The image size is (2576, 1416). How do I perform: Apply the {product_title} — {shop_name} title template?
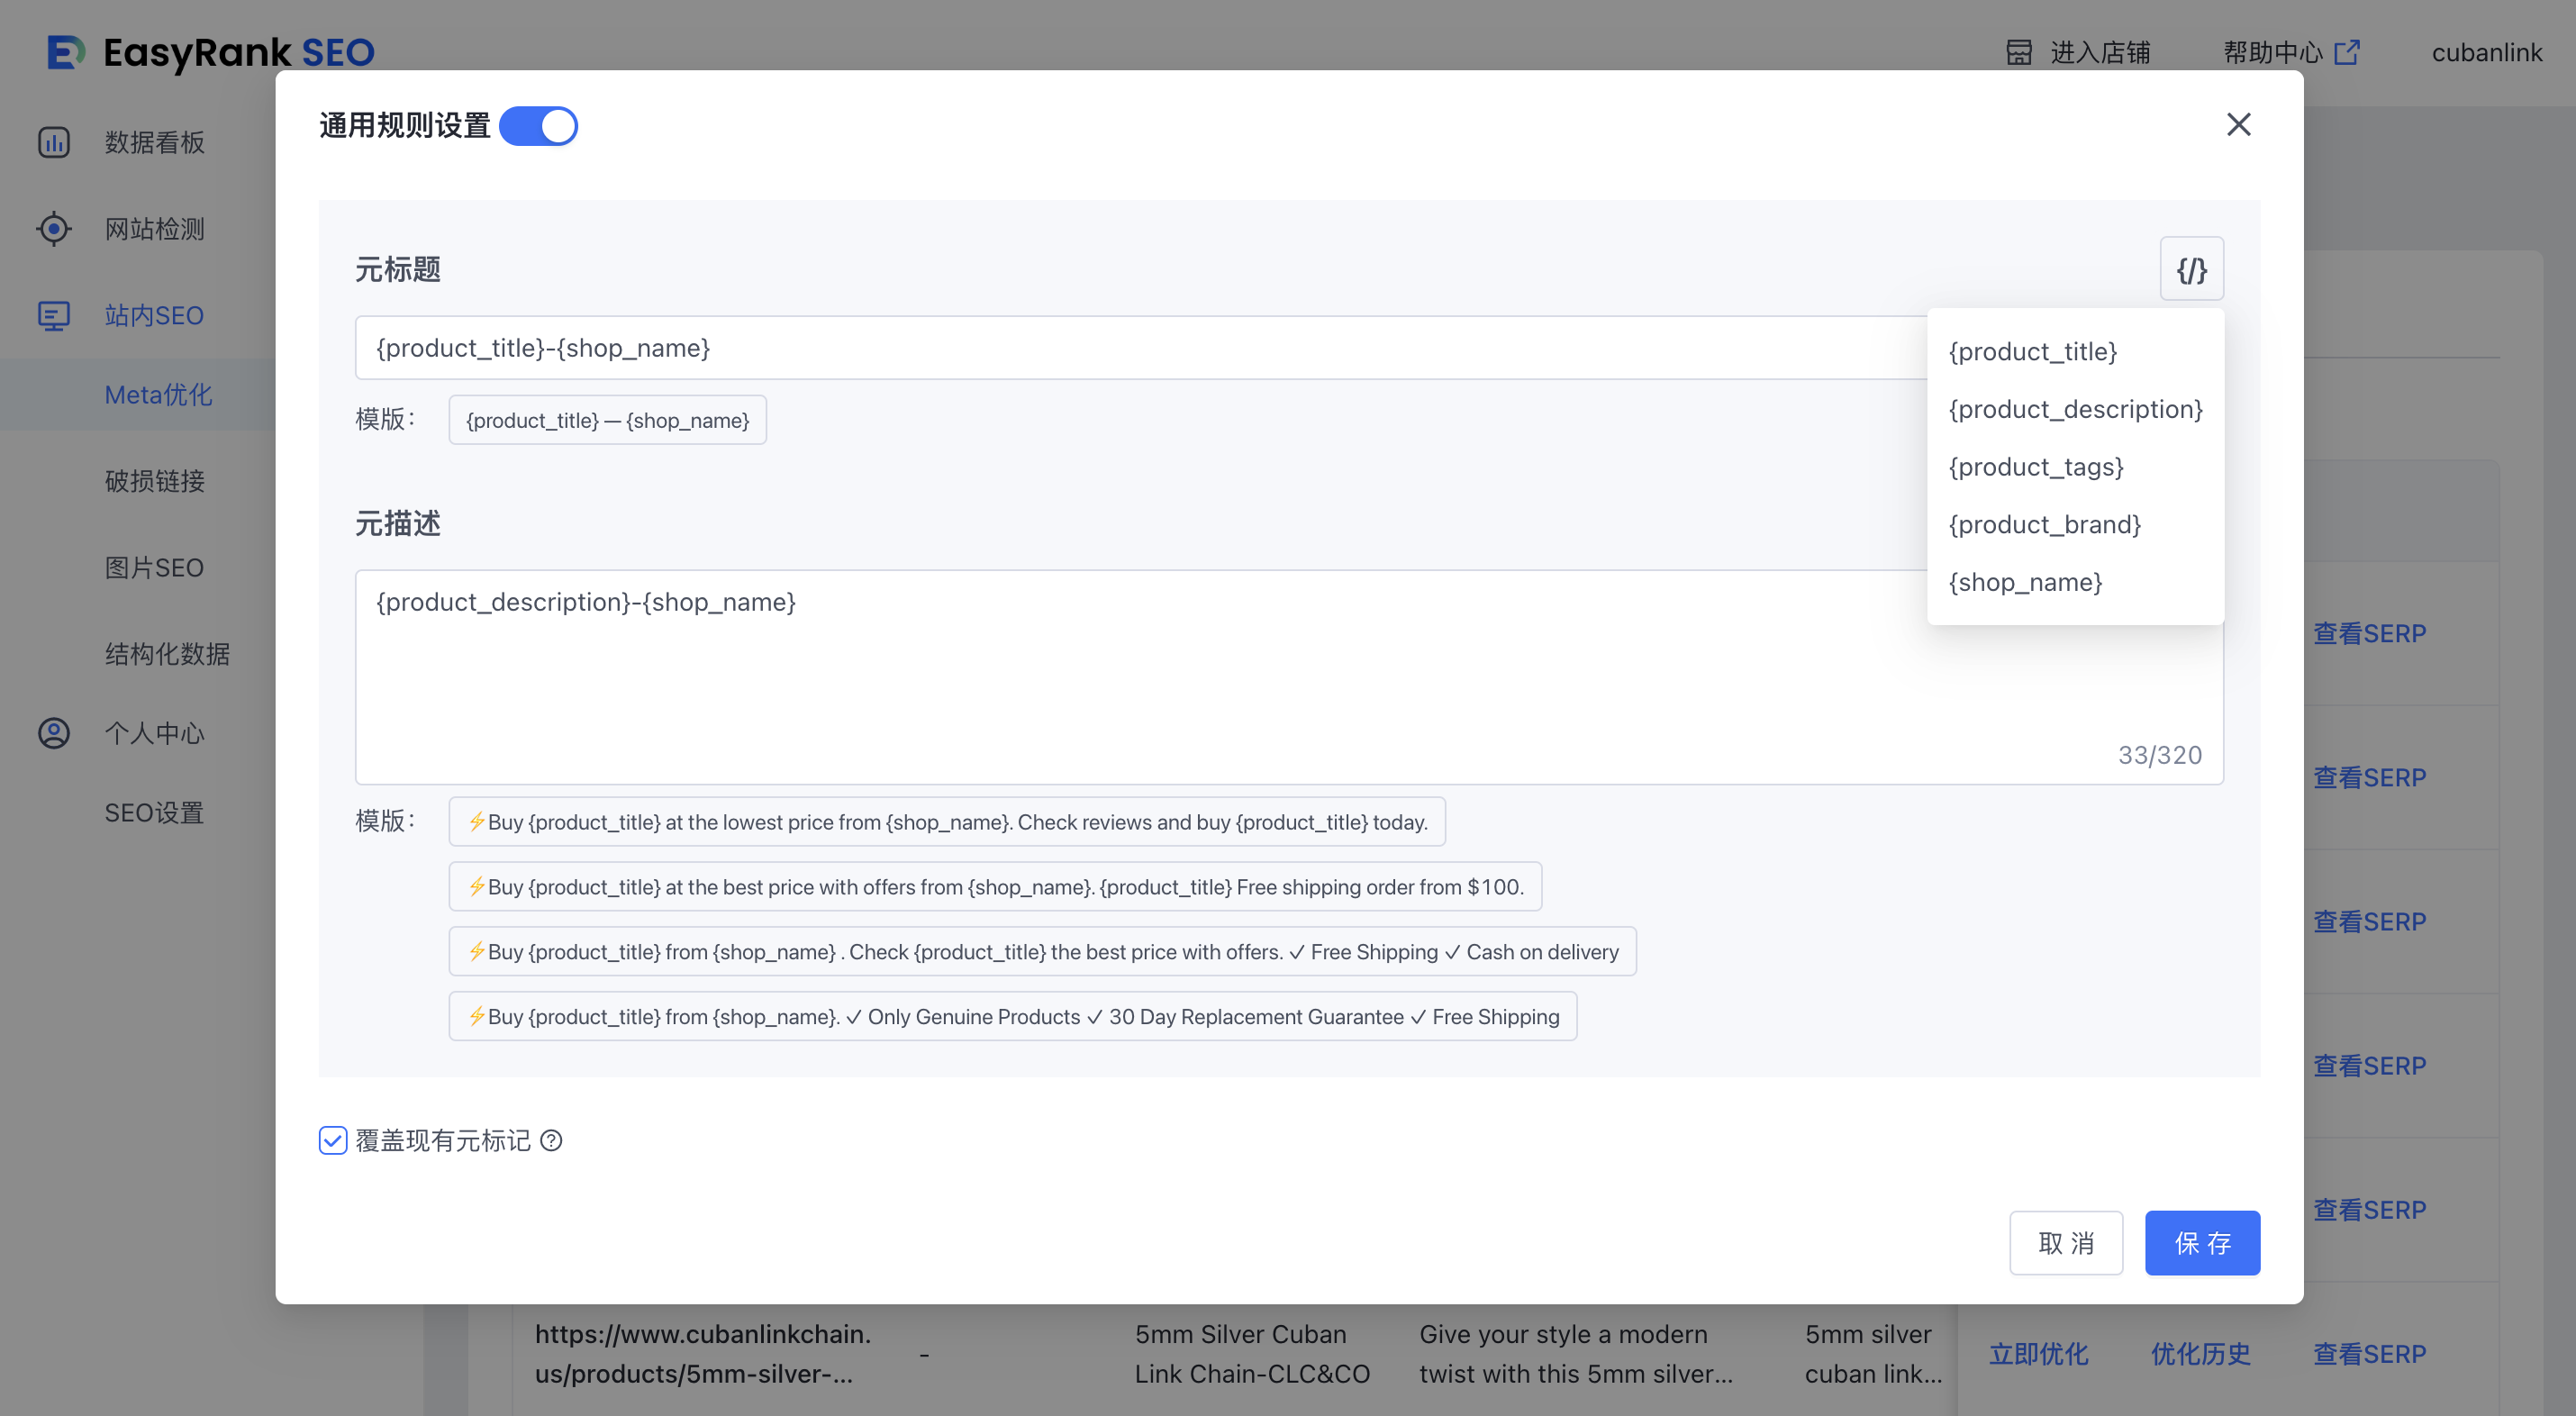tap(607, 420)
